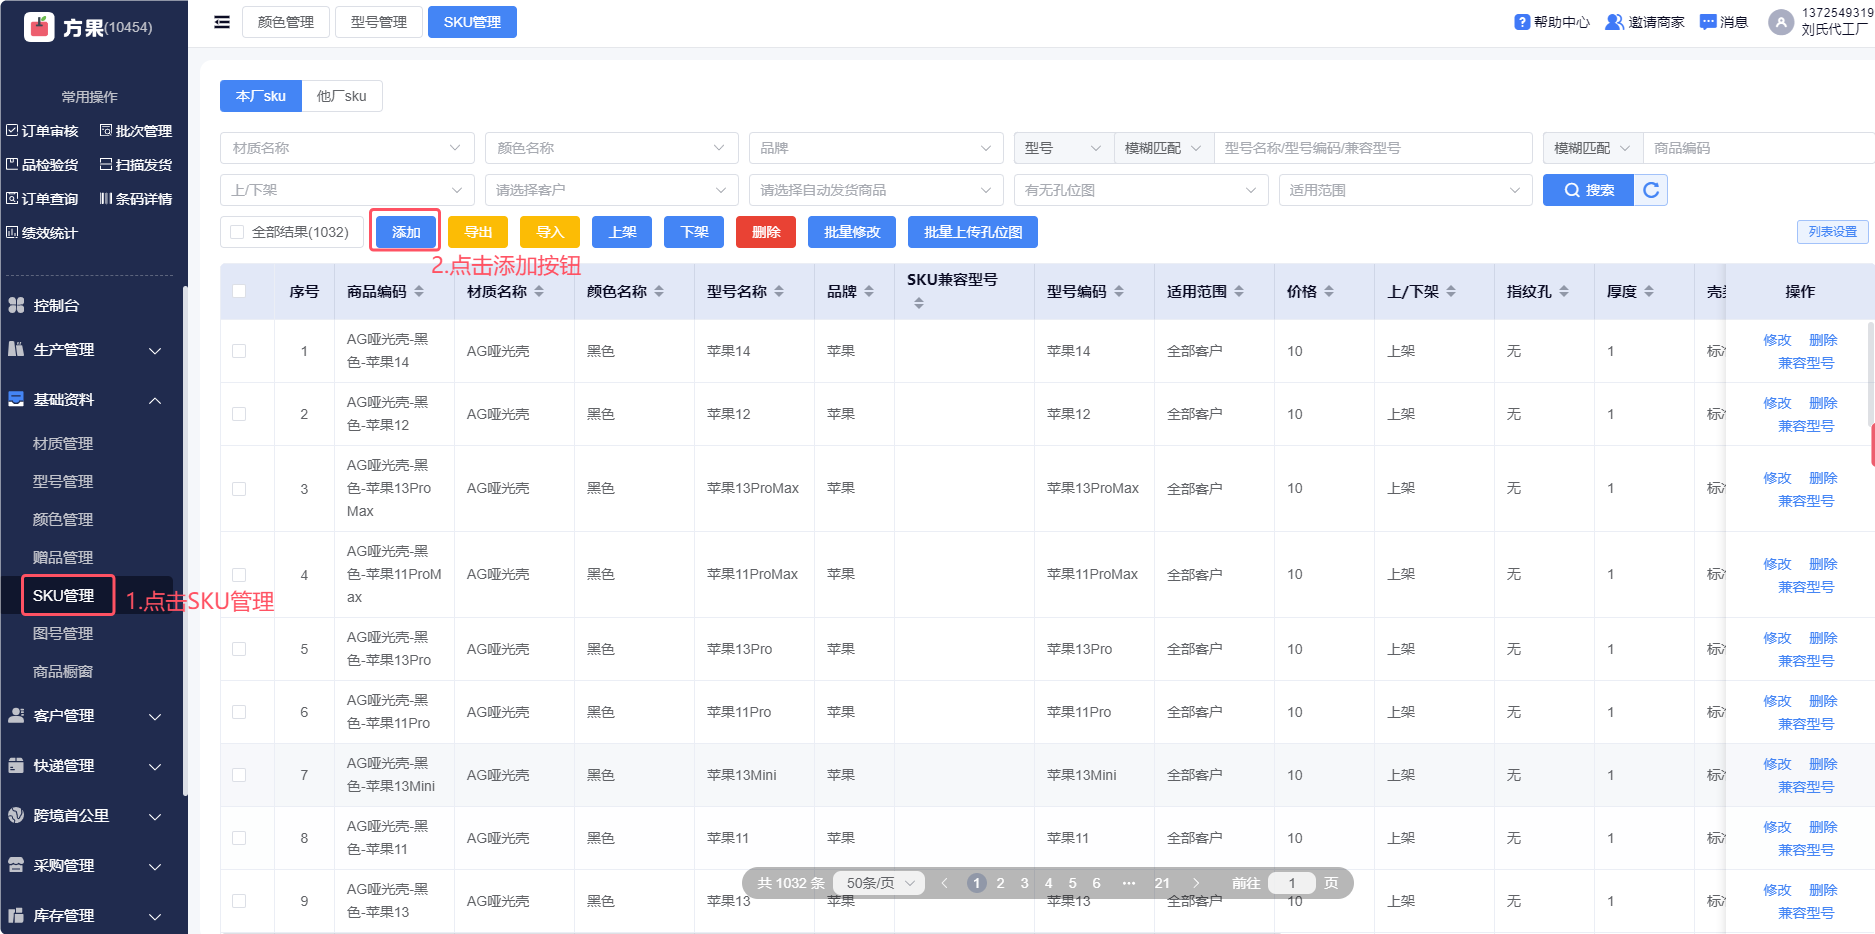
Task: Click the invite merchant icon
Action: coord(1614,22)
